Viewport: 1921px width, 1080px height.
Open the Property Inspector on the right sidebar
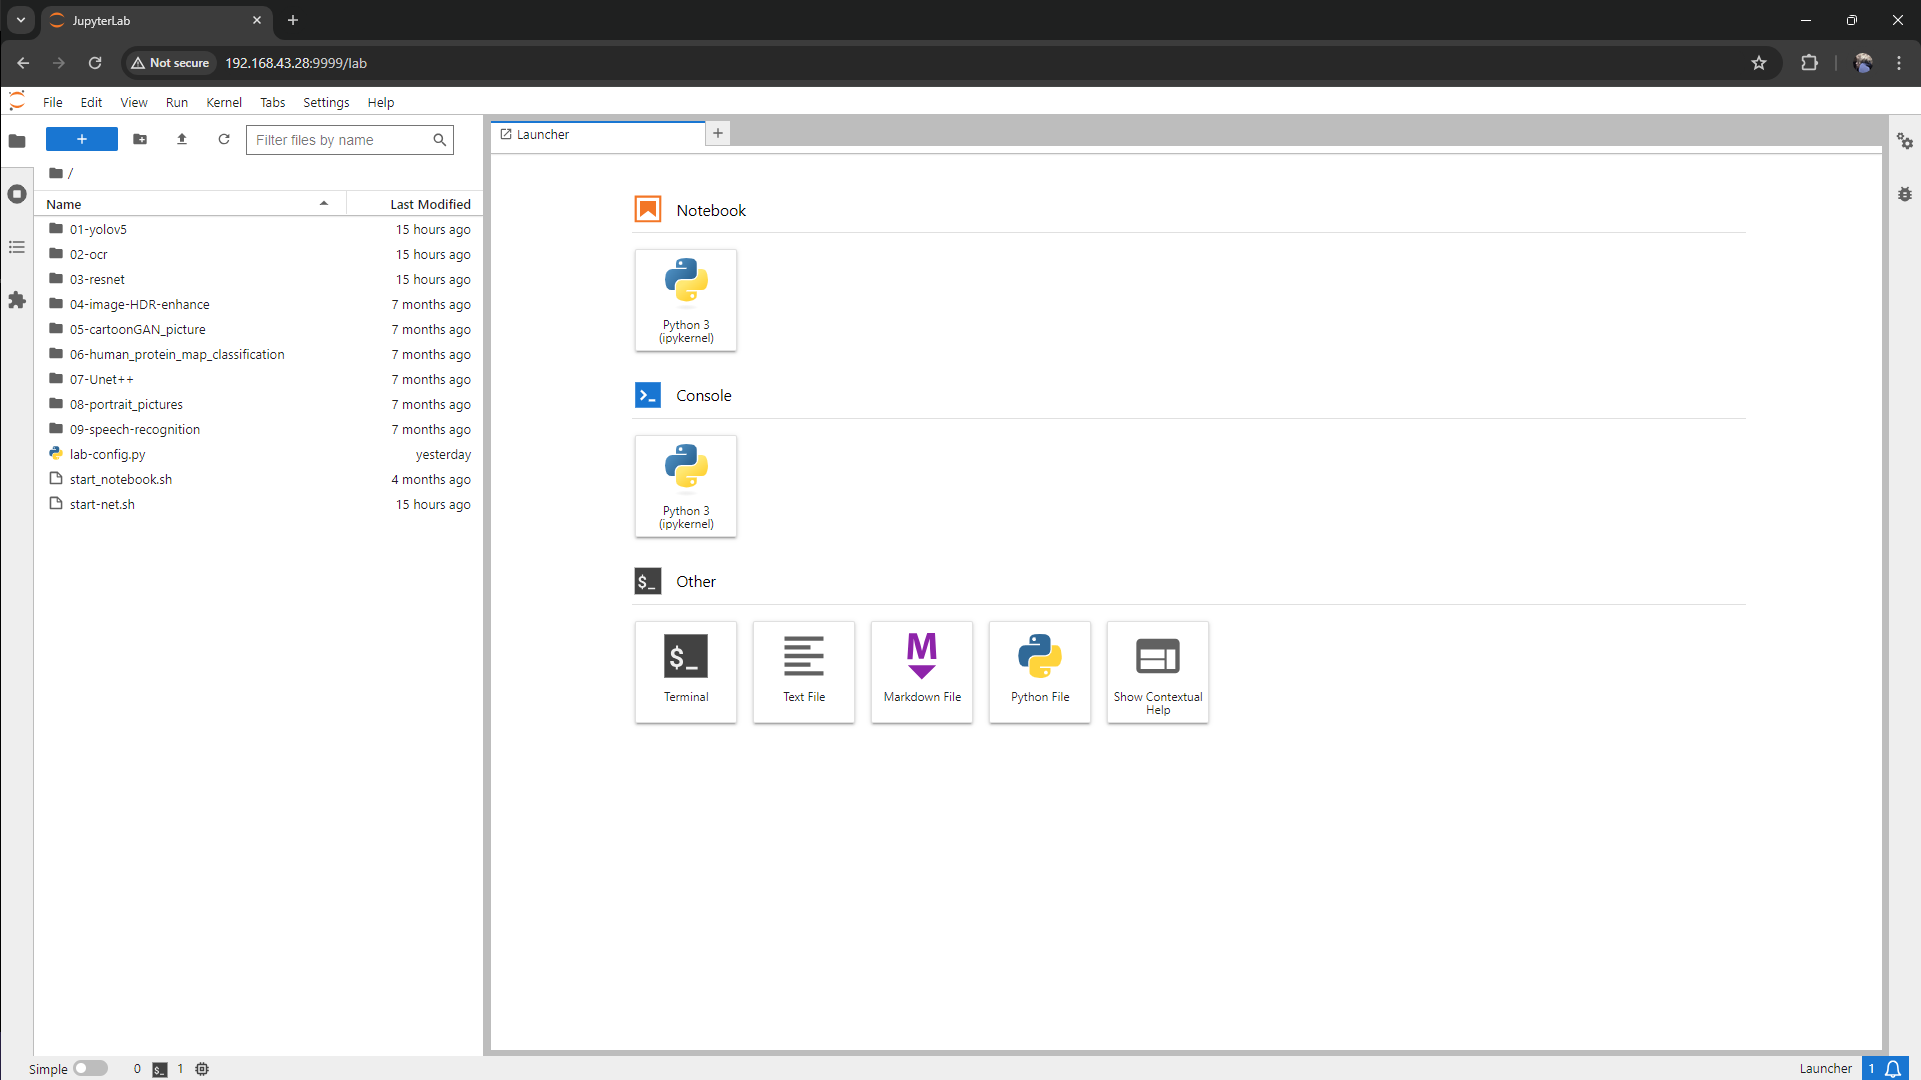(x=1905, y=142)
